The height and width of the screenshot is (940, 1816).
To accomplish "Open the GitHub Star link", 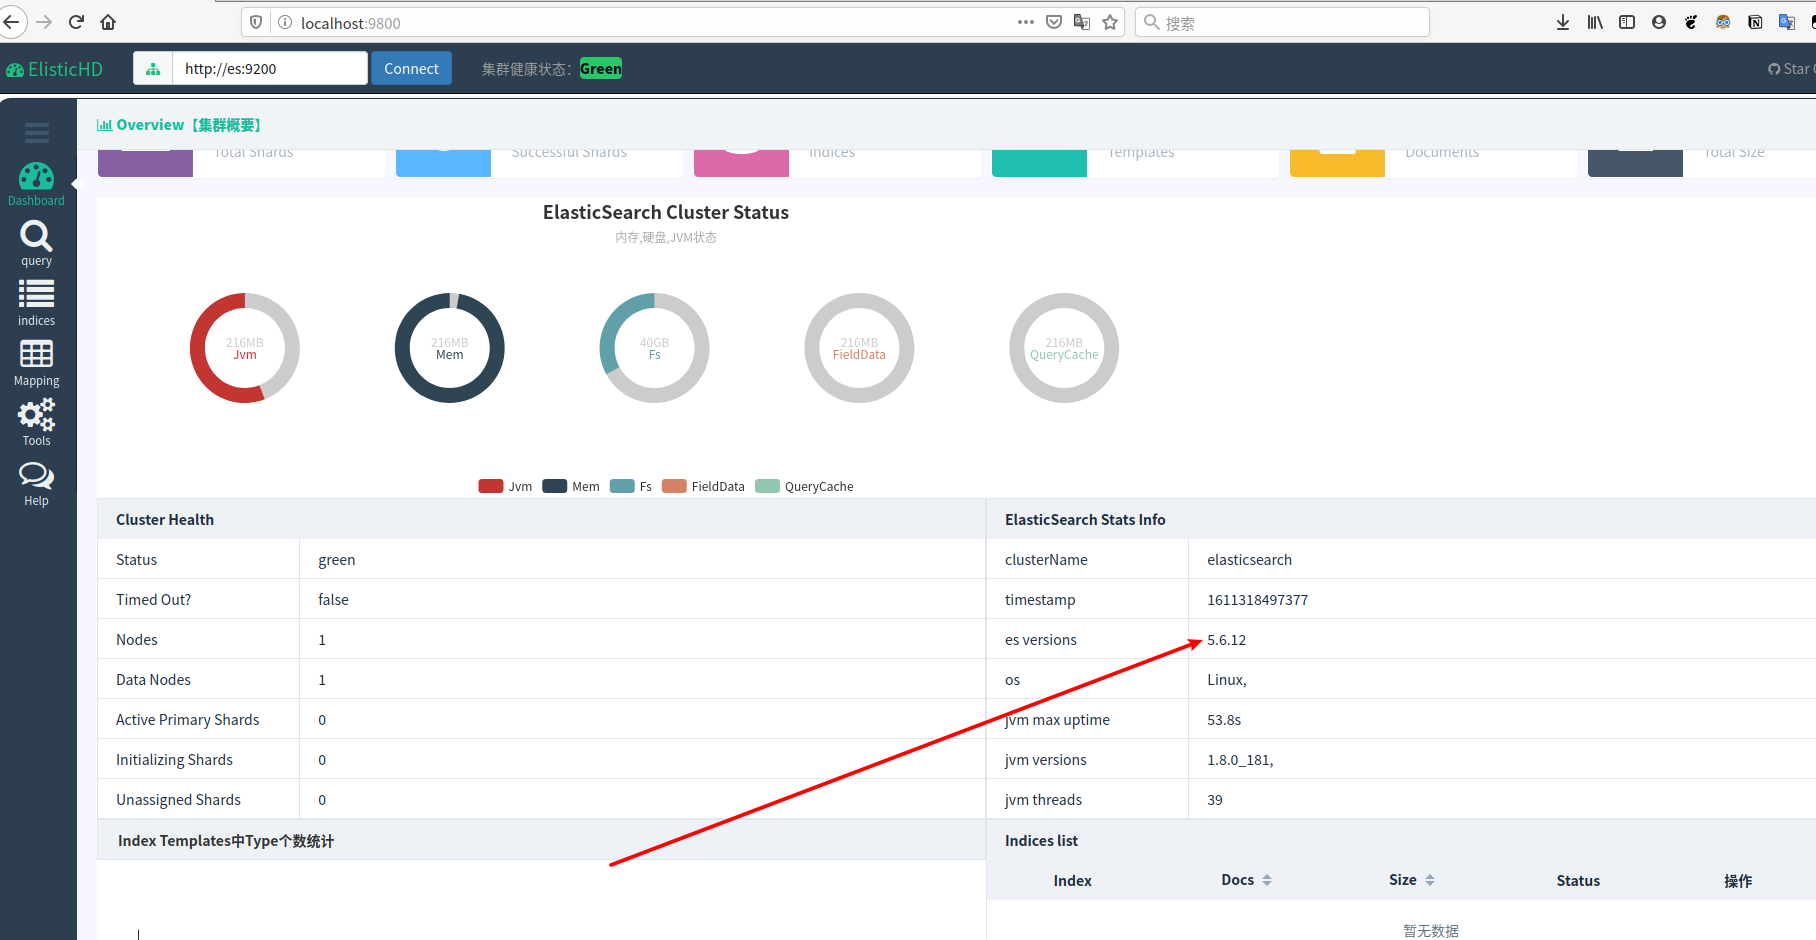I will [x=1790, y=69].
